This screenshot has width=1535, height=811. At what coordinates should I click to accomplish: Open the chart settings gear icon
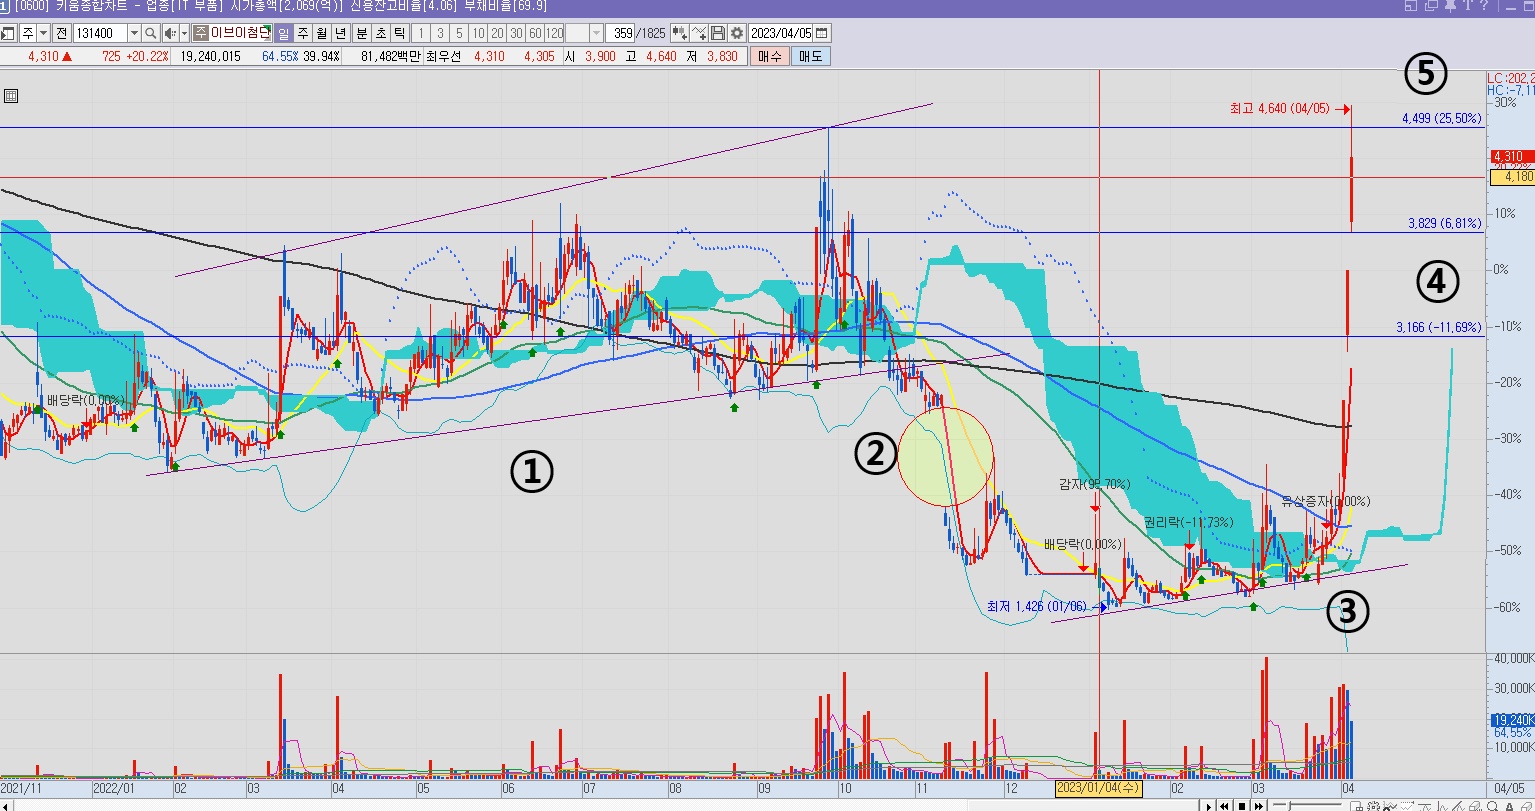pyautogui.click(x=737, y=33)
